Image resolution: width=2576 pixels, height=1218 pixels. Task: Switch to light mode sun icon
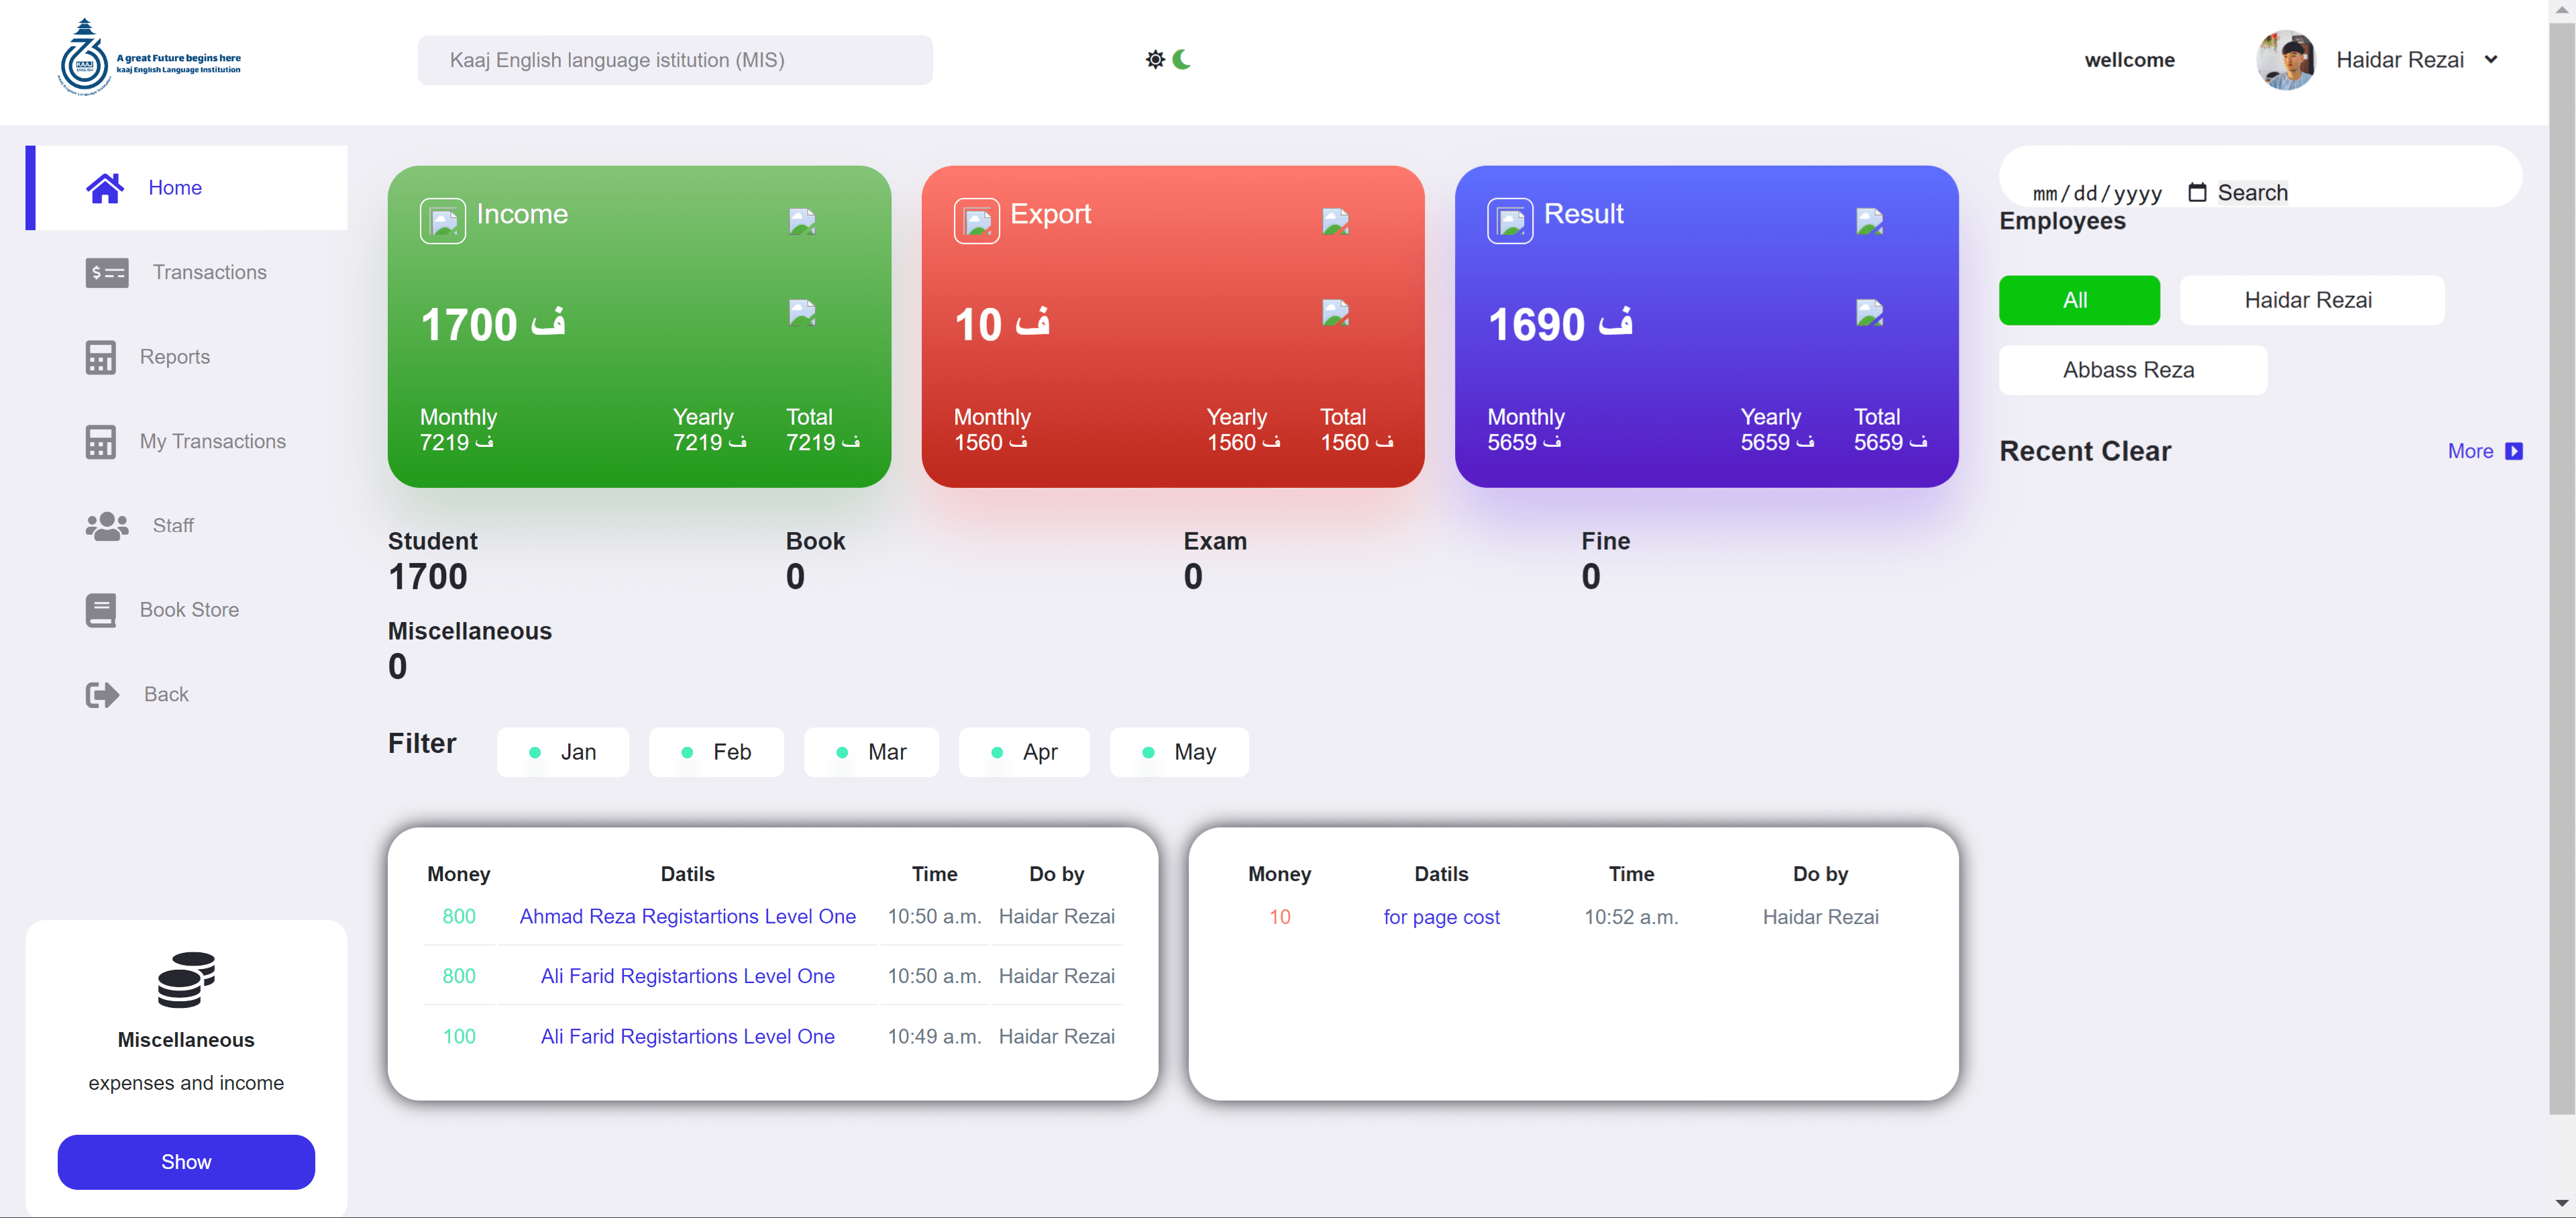coord(1155,60)
